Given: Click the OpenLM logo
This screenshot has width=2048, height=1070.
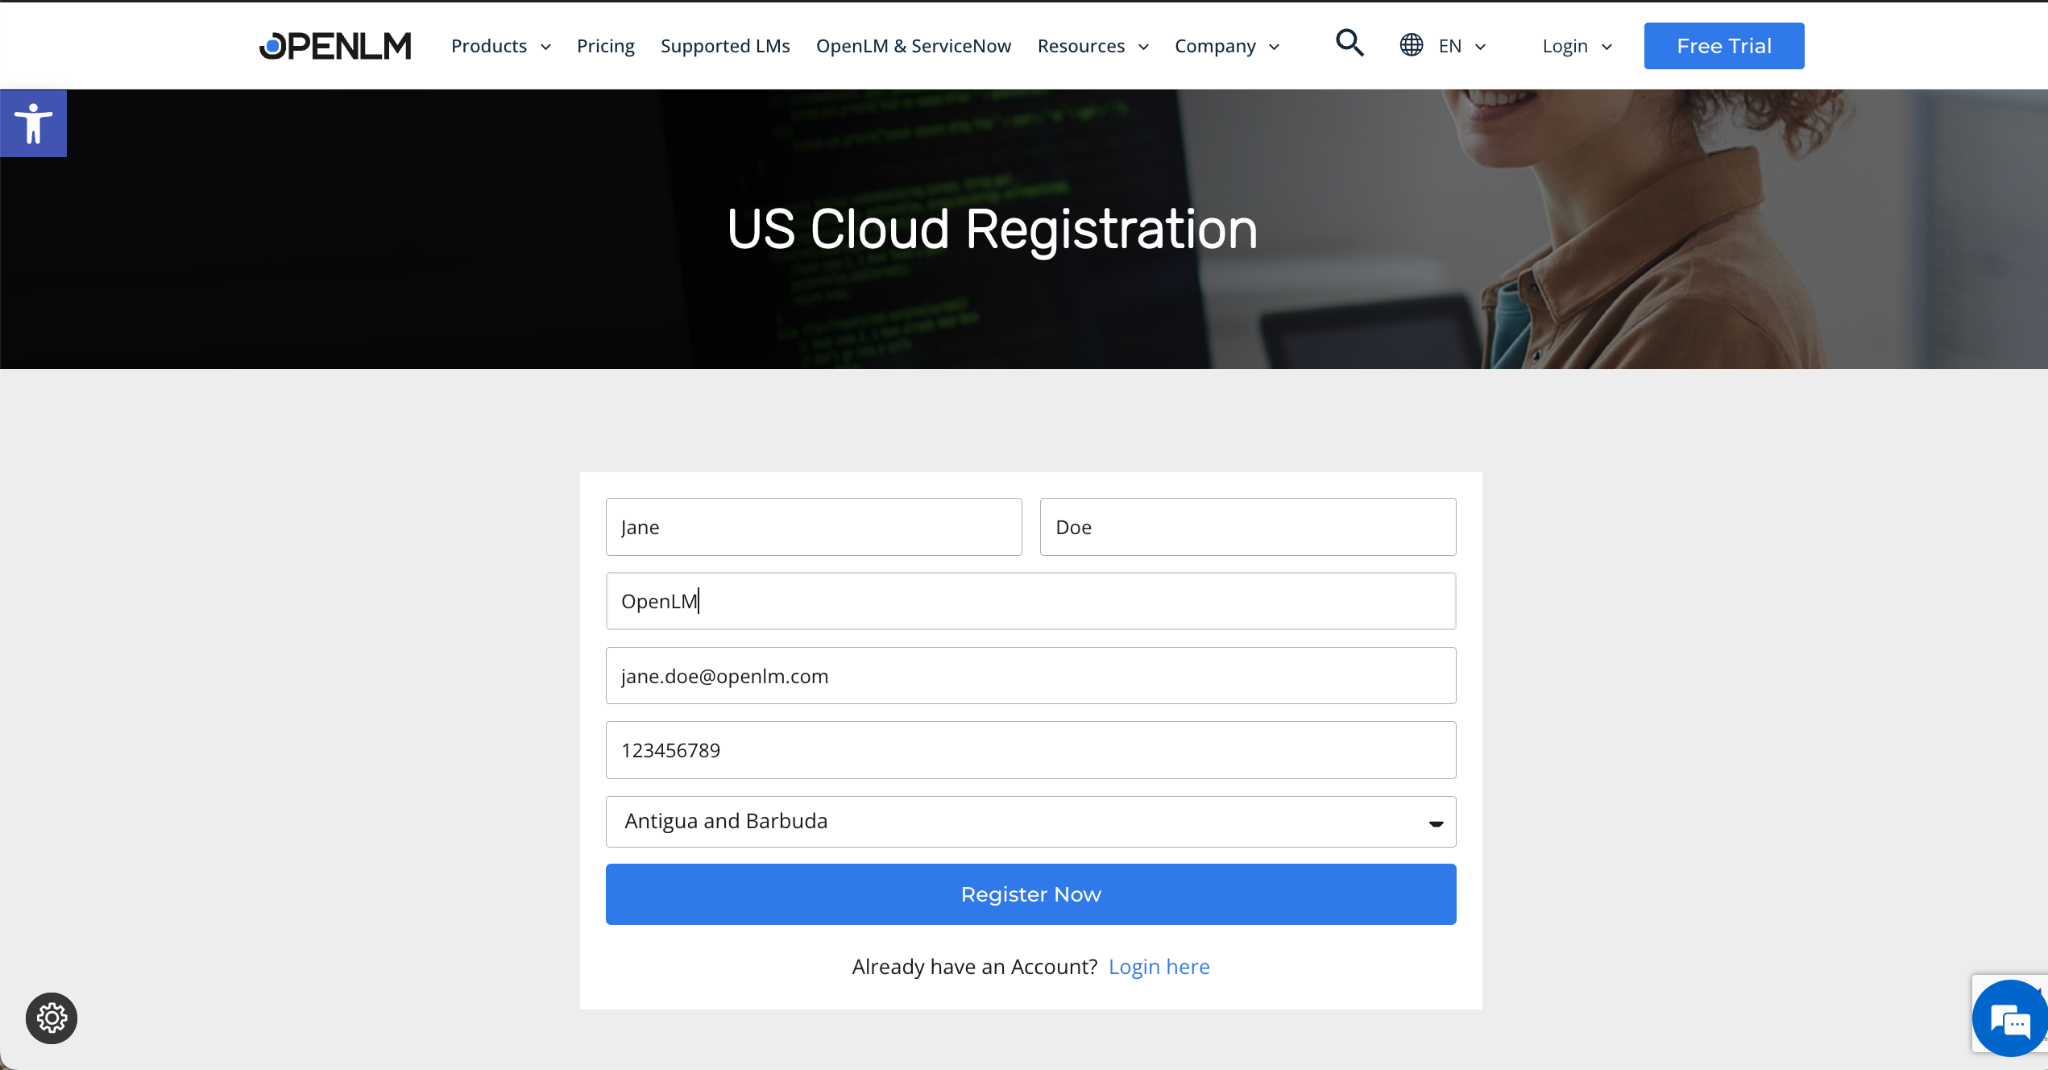Looking at the screenshot, I should [x=335, y=46].
